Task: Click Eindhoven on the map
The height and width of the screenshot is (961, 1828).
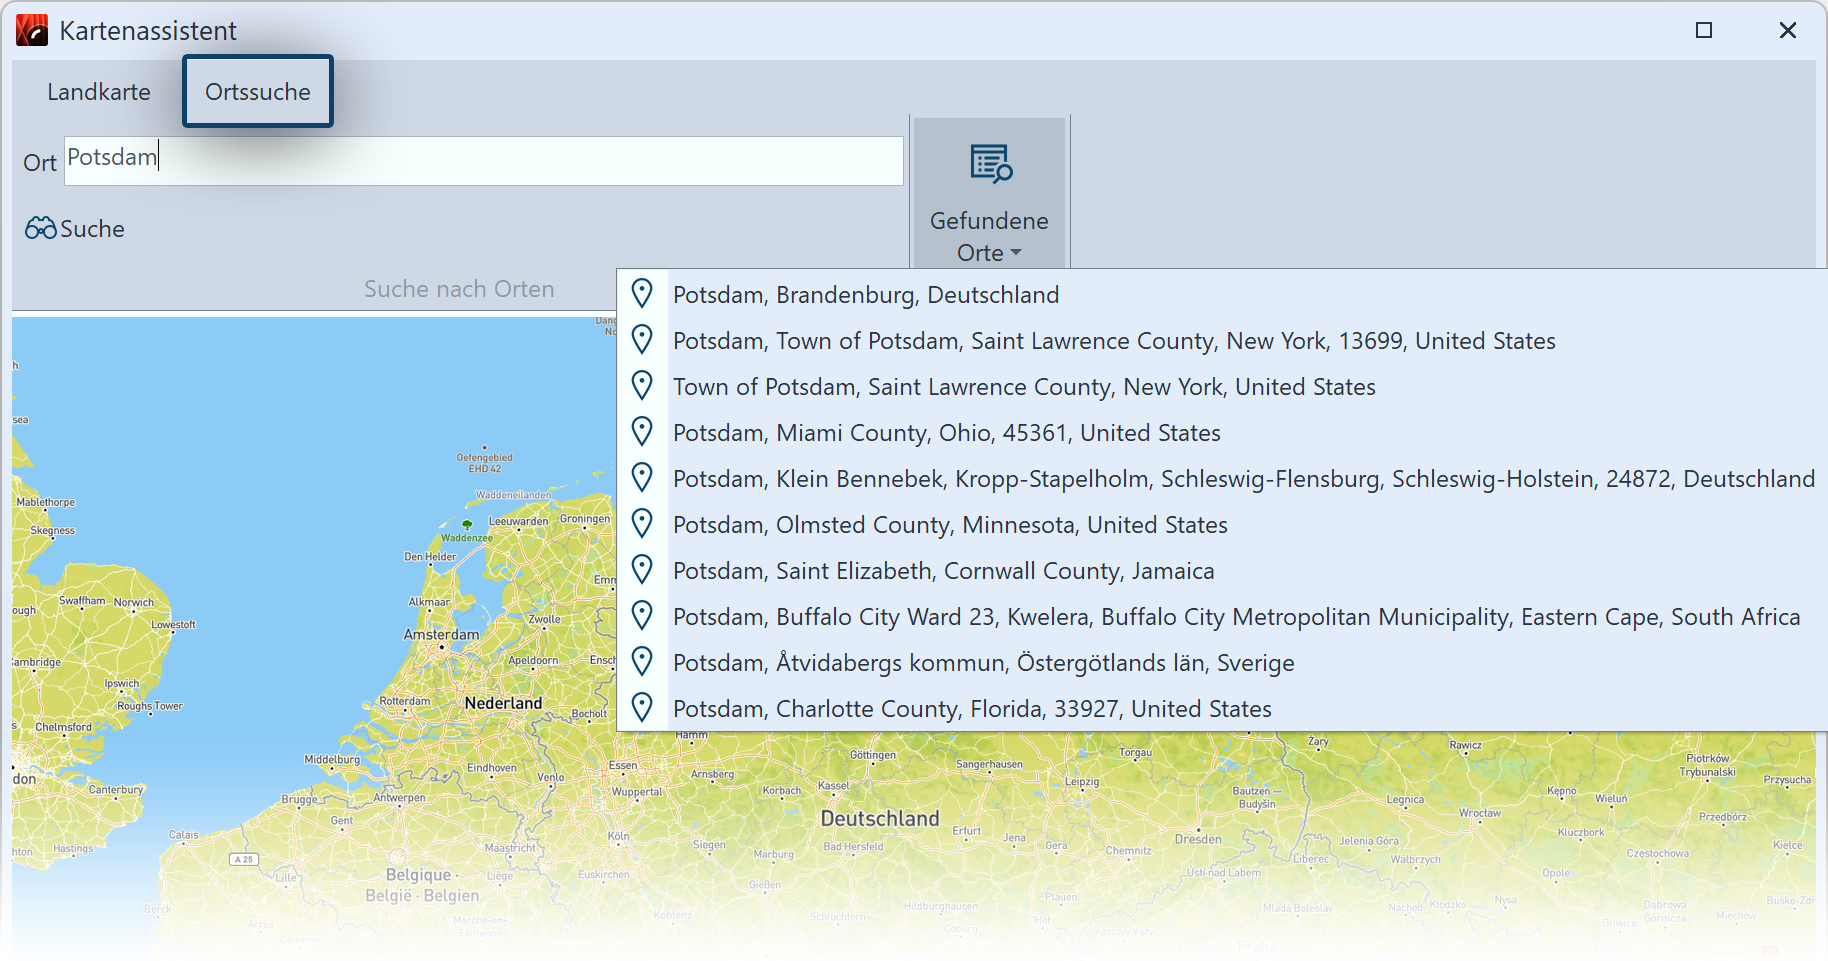Action: (492, 767)
